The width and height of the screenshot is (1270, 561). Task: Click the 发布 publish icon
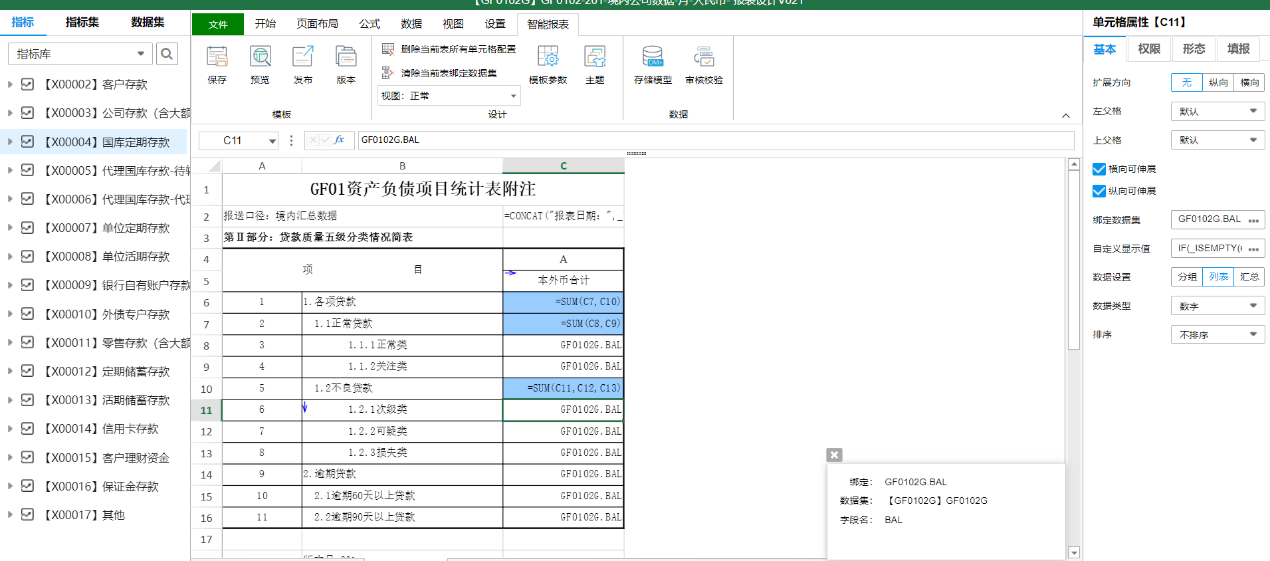303,57
